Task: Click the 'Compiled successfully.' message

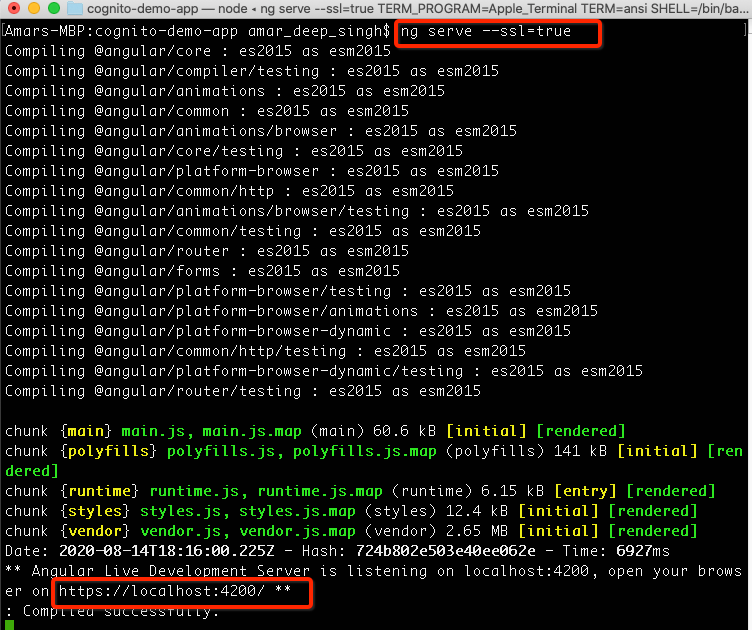Action: (x=121, y=612)
